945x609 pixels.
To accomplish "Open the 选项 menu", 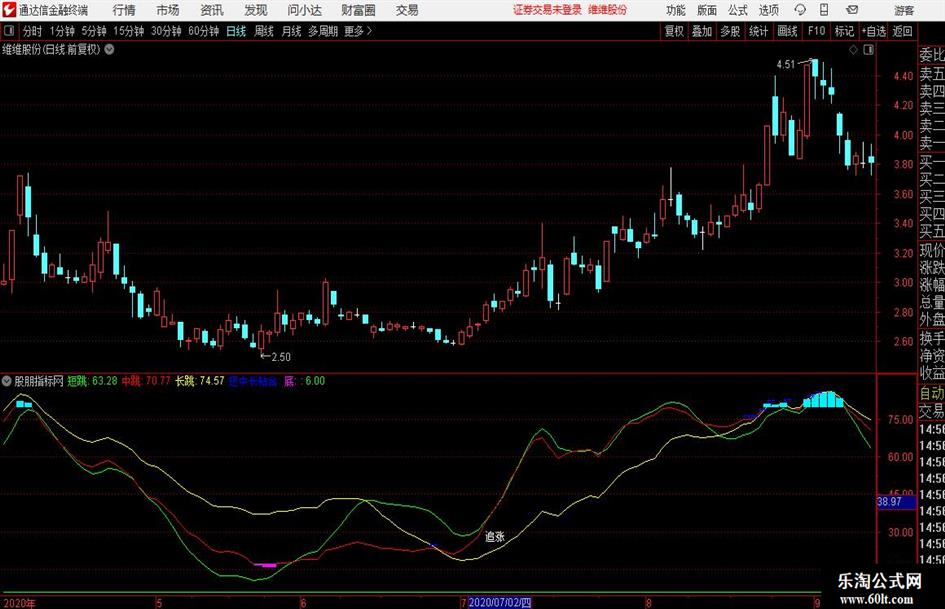I will click(x=768, y=10).
